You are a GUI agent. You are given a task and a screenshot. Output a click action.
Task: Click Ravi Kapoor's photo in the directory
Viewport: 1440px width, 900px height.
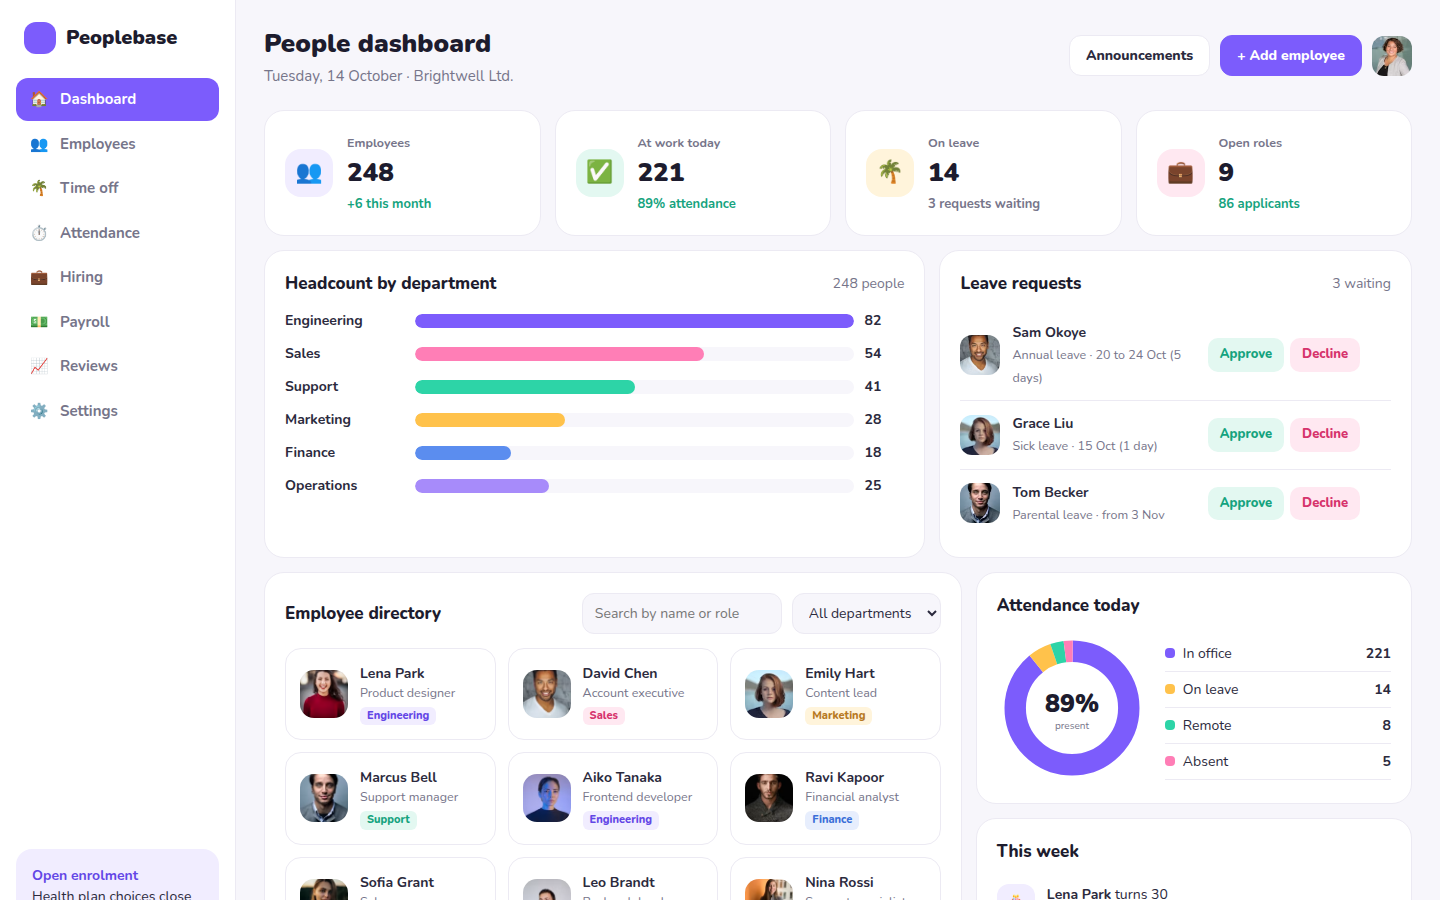[x=769, y=798]
